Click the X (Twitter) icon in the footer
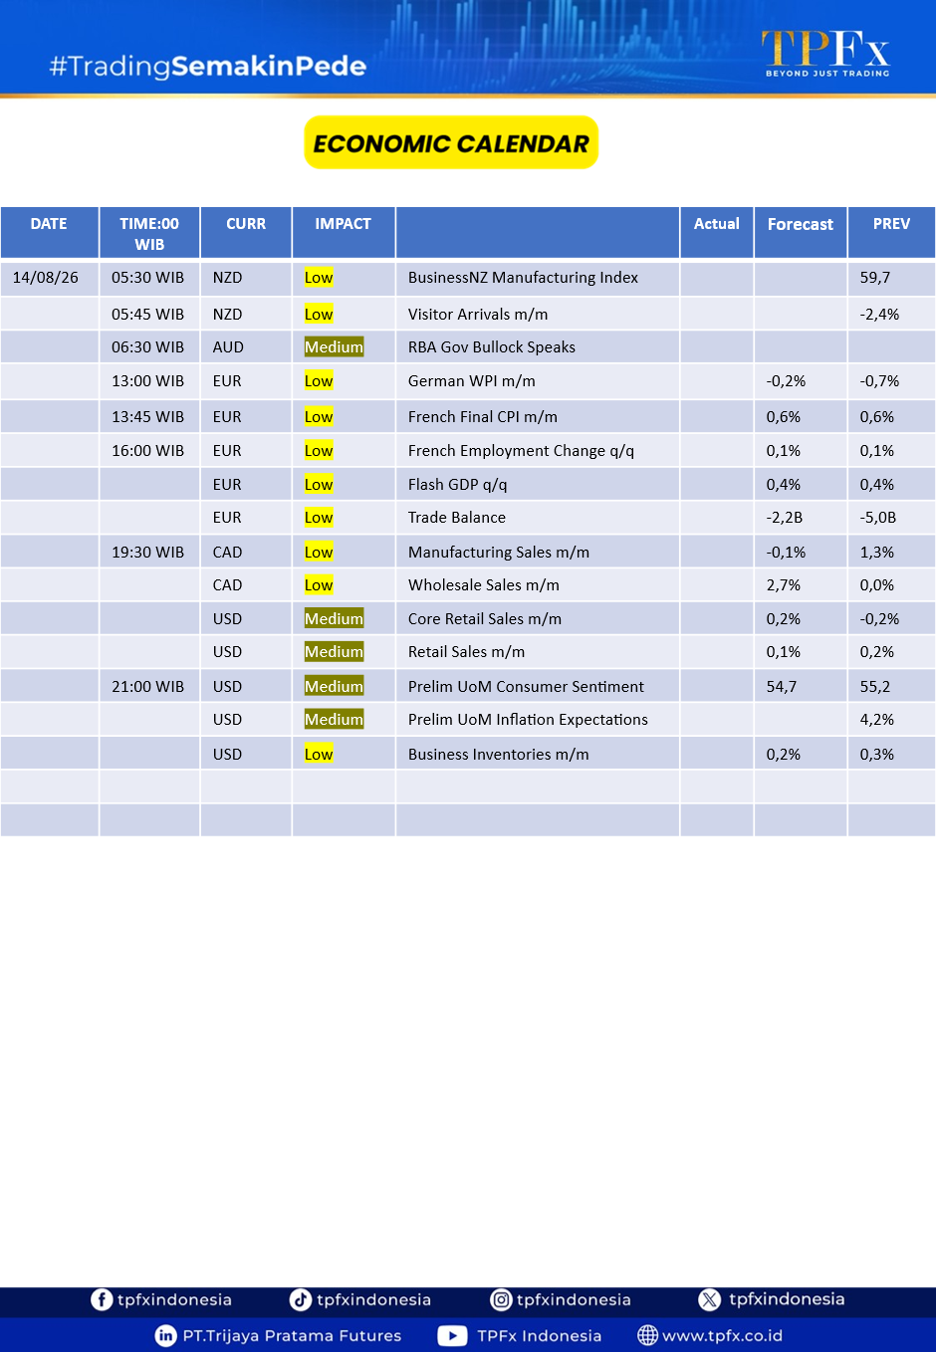This screenshot has height=1352, width=936. tap(710, 1299)
